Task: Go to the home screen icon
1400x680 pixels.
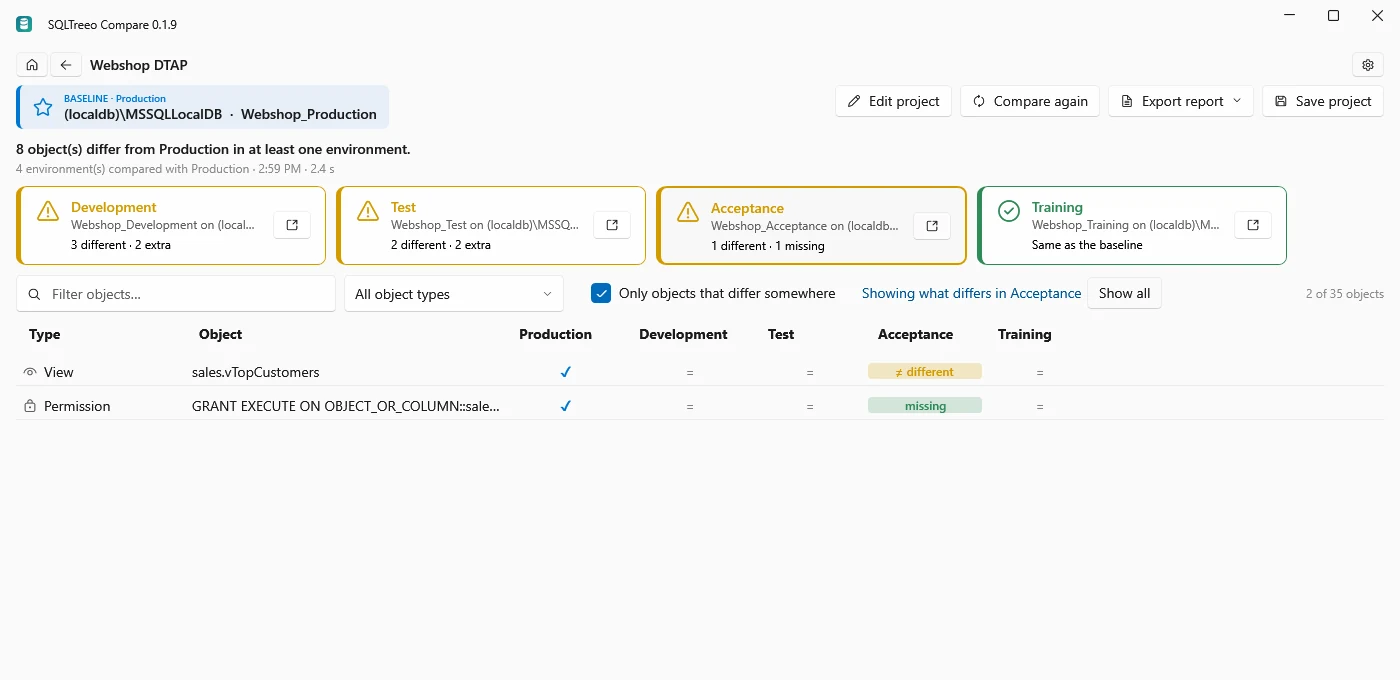Action: 32,65
